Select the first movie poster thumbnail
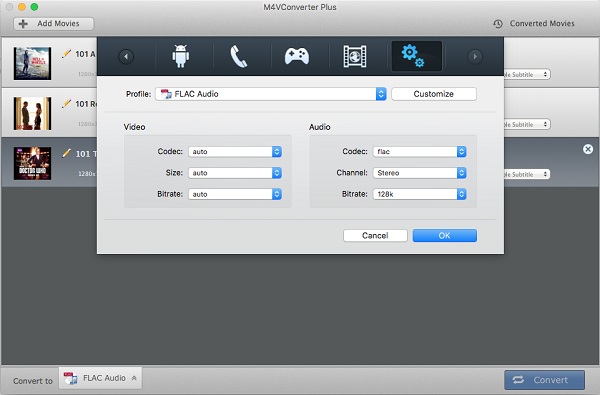 click(32, 63)
